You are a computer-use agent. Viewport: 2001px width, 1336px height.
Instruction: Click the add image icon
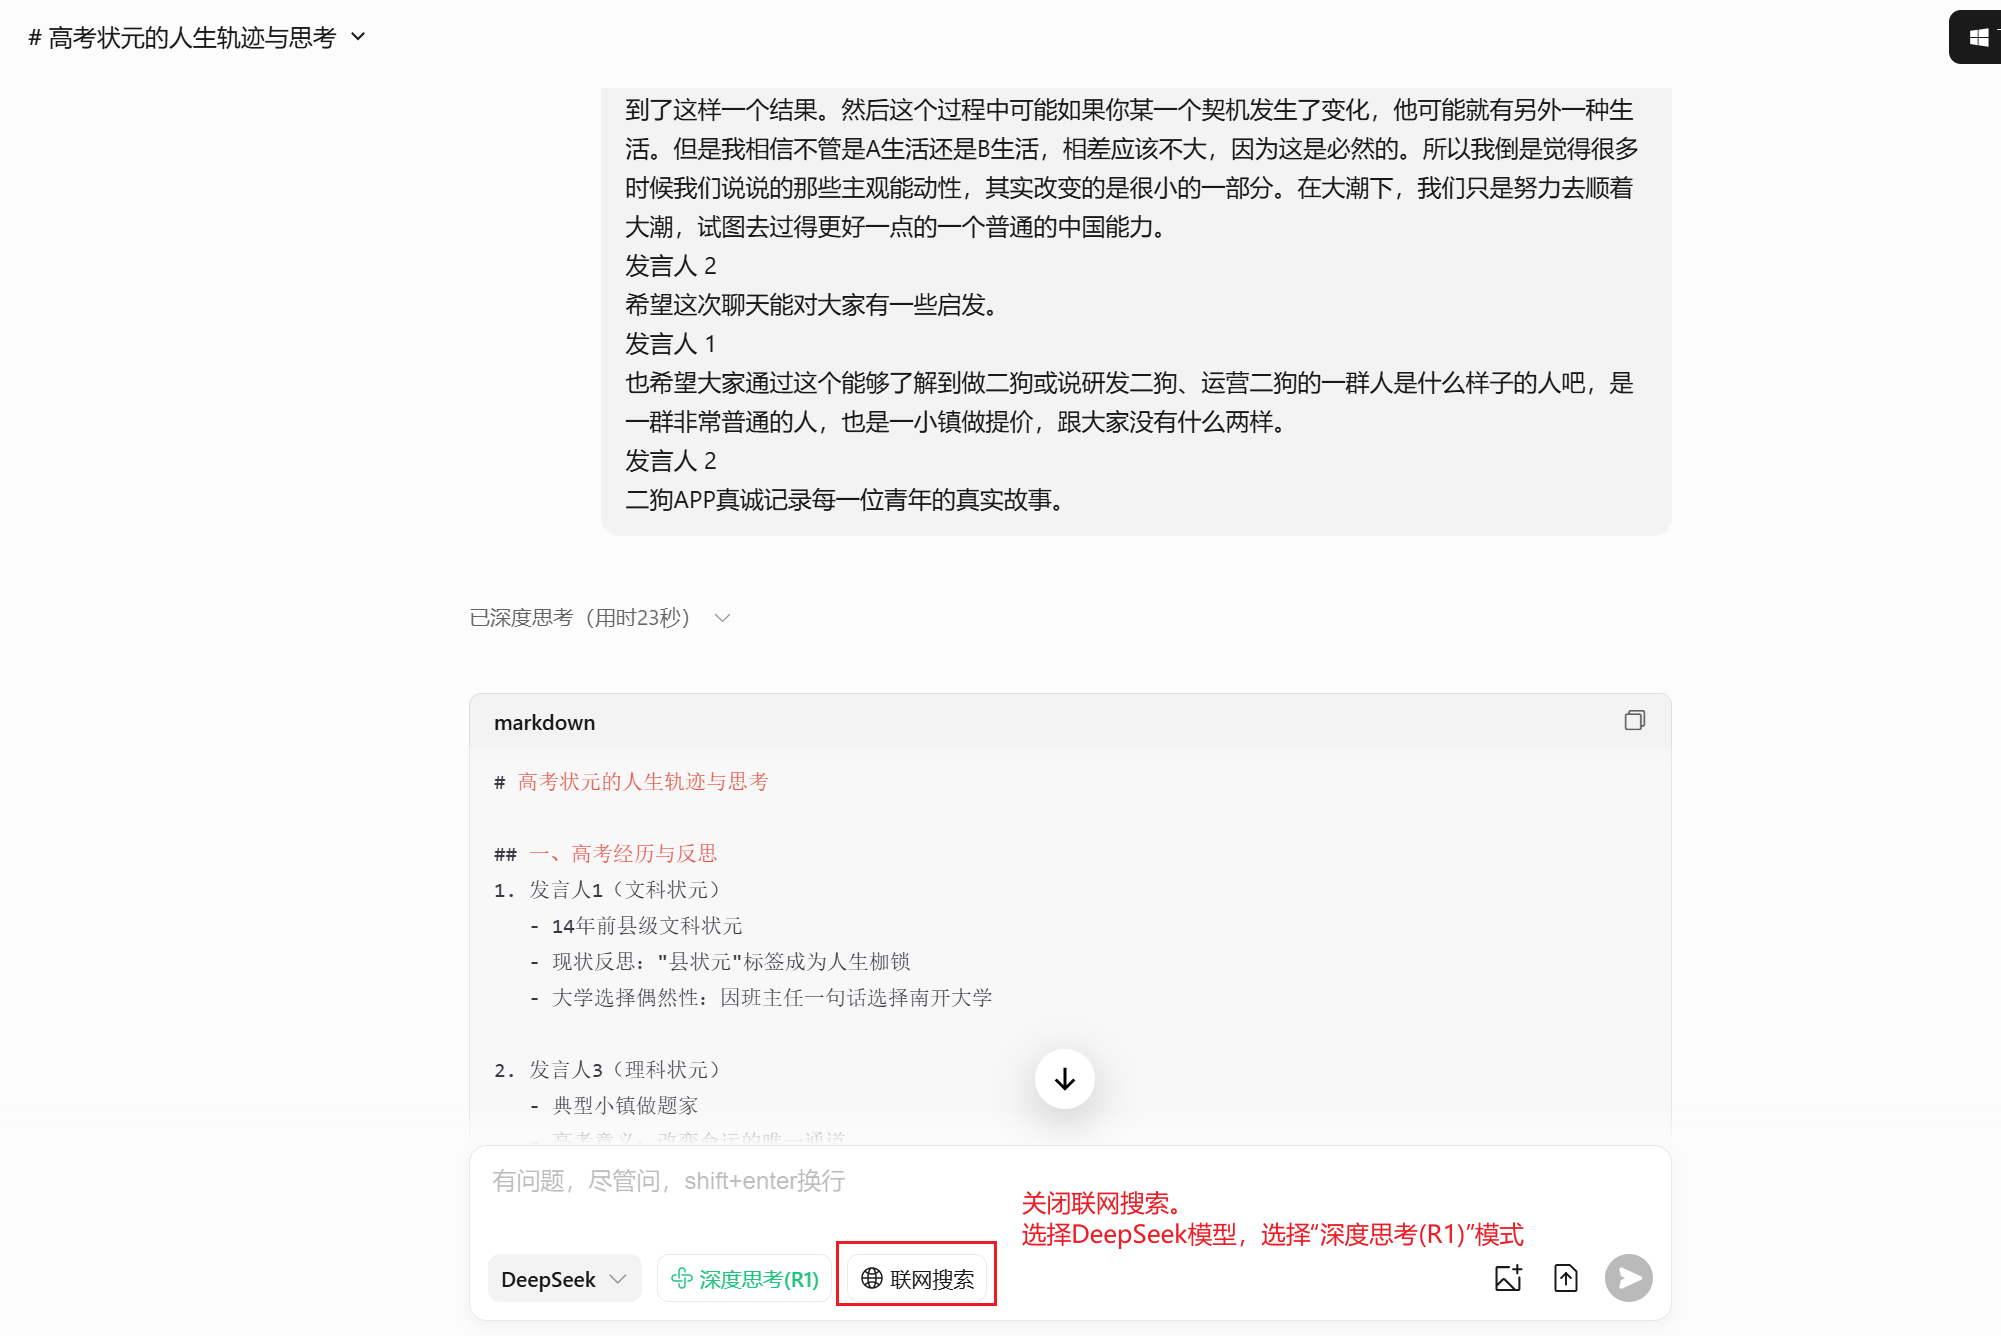click(x=1508, y=1278)
